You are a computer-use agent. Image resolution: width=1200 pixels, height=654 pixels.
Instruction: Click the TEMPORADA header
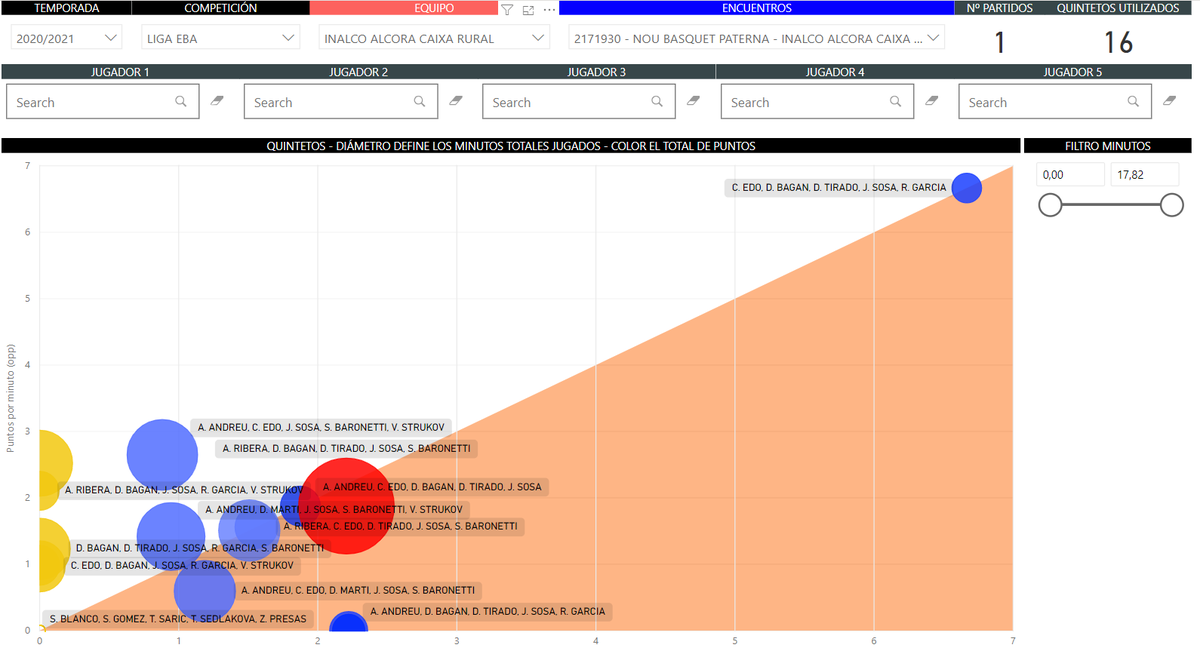[x=66, y=8]
